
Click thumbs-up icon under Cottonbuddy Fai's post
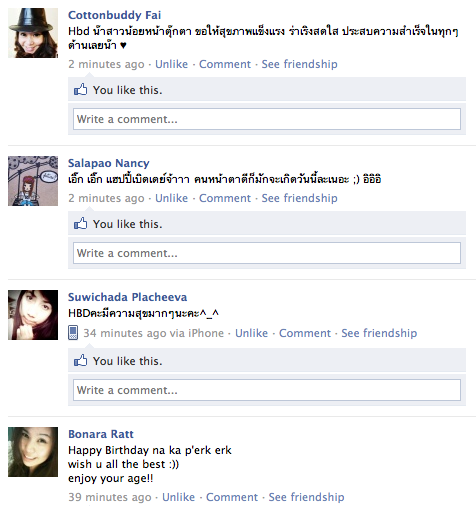[x=80, y=90]
